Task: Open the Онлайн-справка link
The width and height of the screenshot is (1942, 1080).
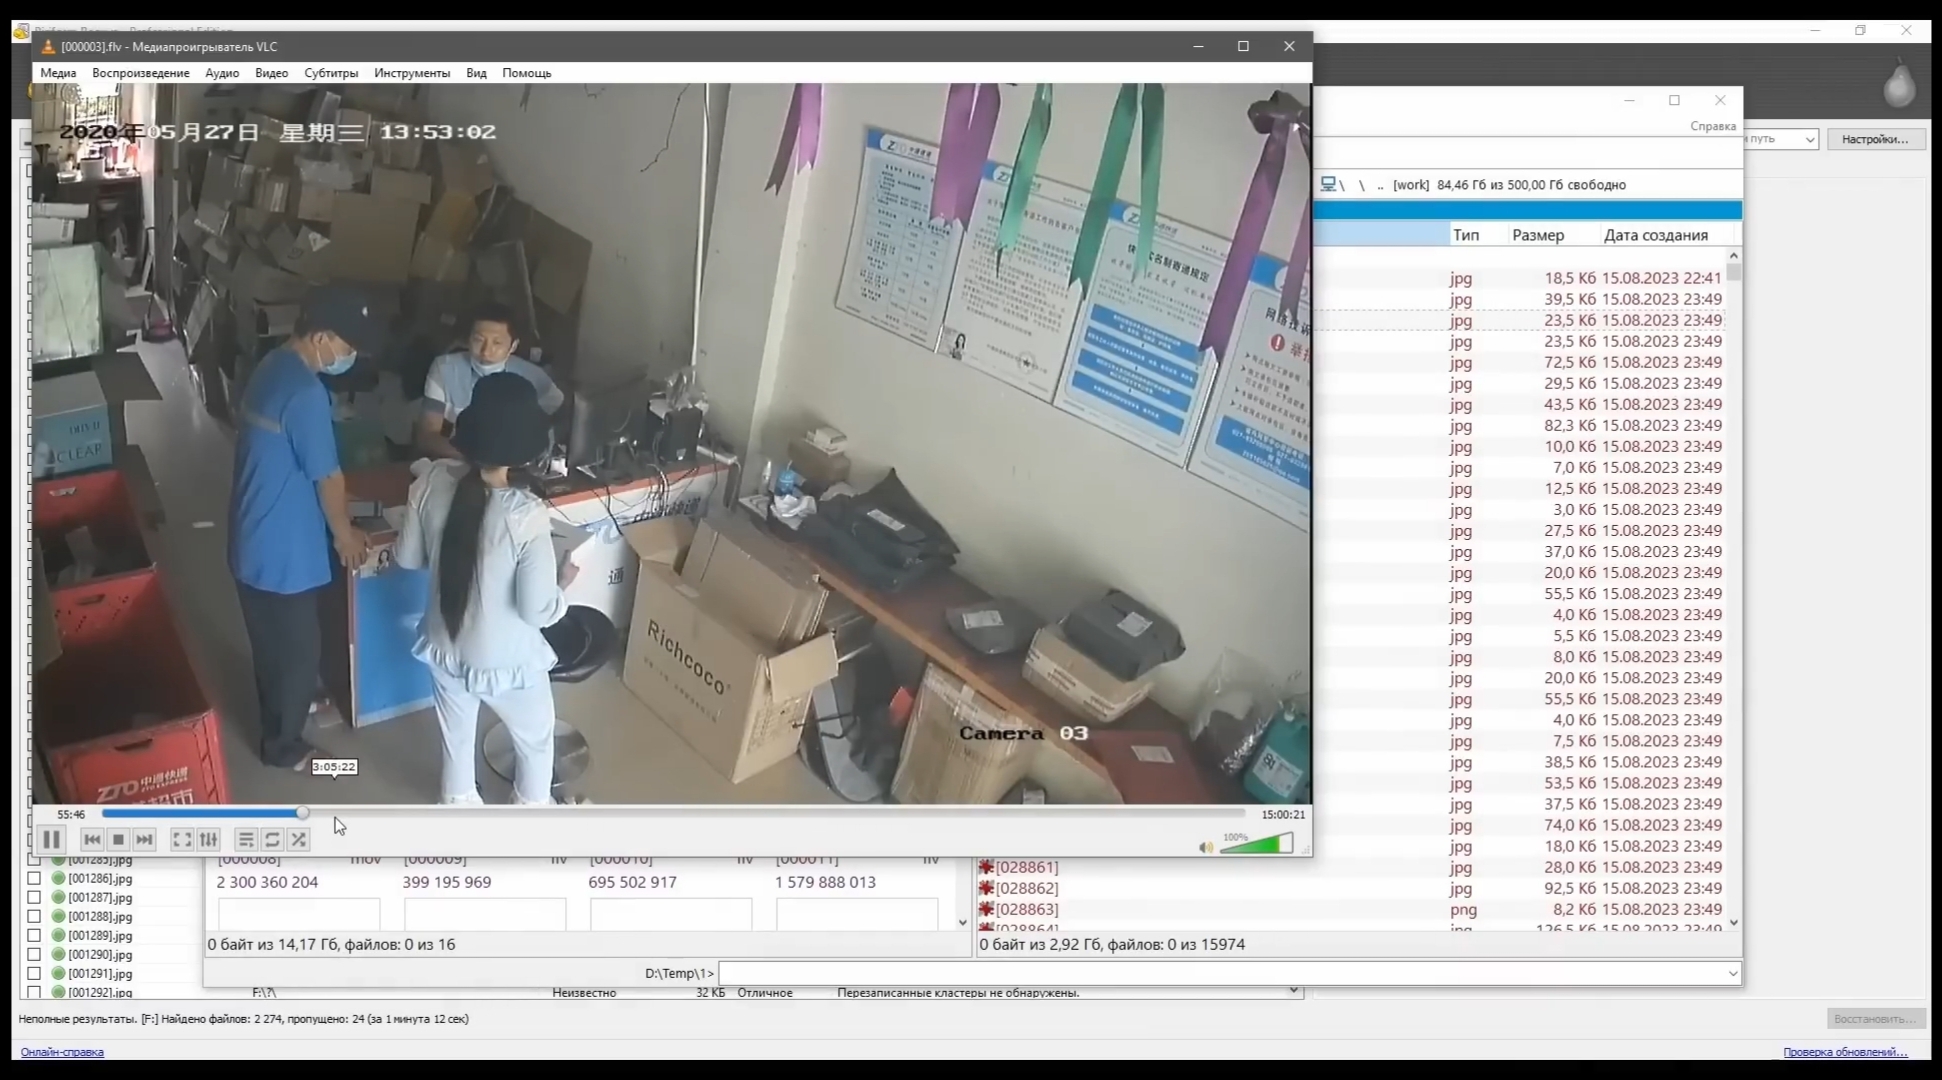Action: [62, 1052]
